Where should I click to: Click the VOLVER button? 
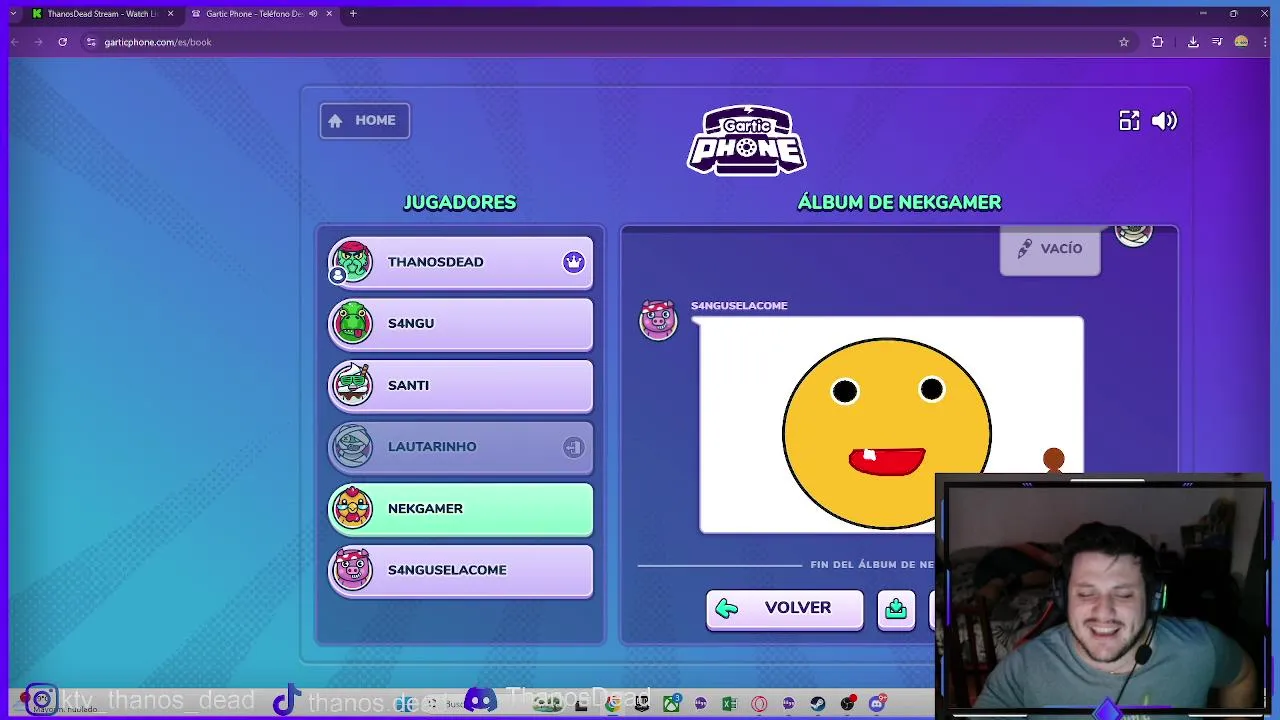784,609
